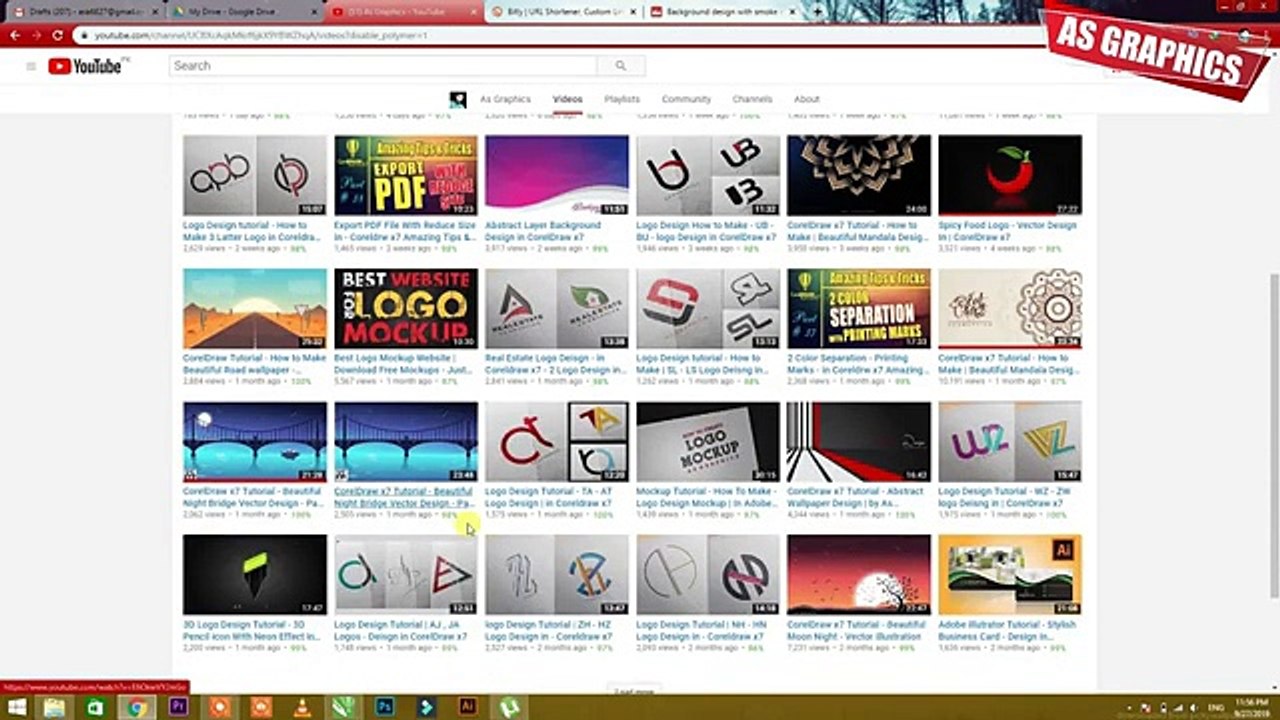Image resolution: width=1280 pixels, height=720 pixels.
Task: Open the Adobe Illustrator Business Card thumbnail
Action: 1010,574
